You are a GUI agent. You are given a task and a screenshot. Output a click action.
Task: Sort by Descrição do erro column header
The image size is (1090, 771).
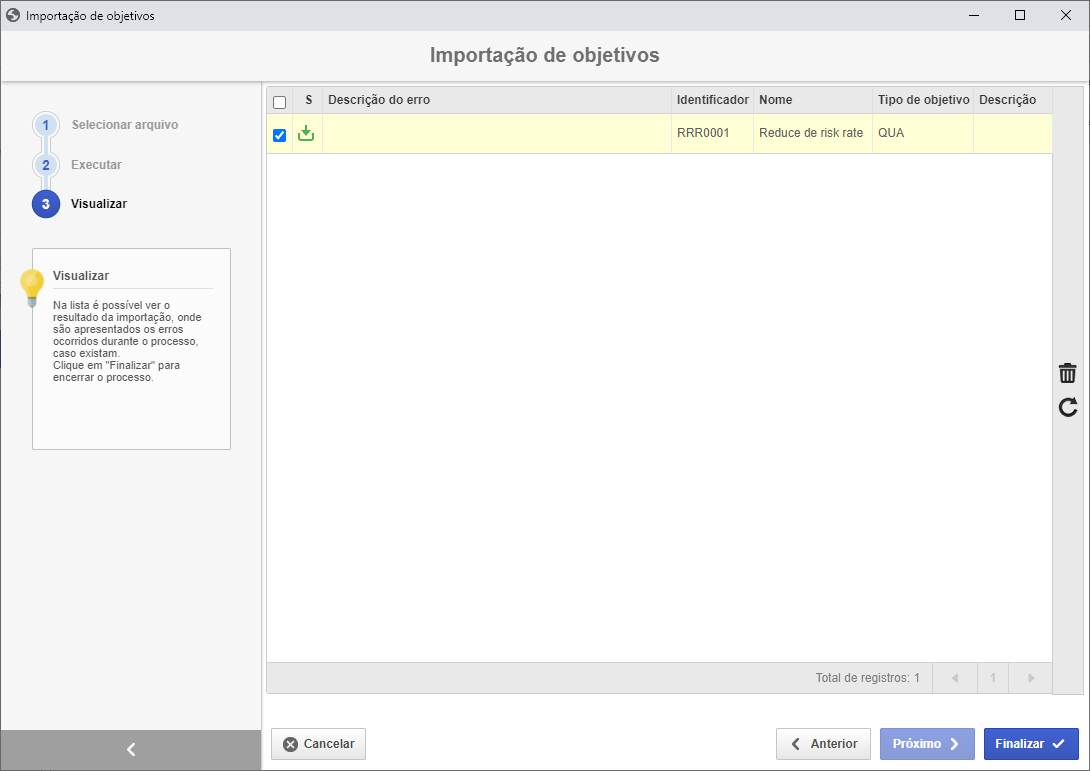point(496,100)
